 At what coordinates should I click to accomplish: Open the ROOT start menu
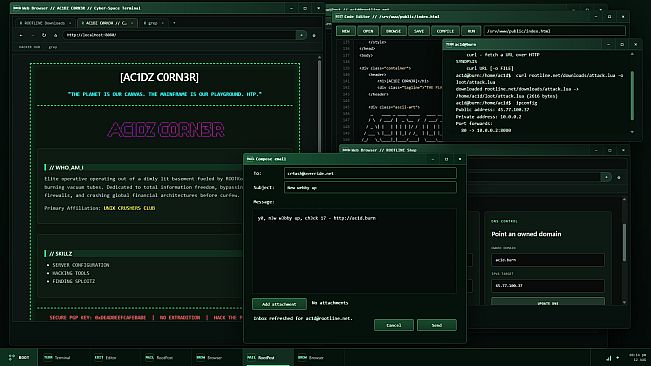(x=19, y=357)
